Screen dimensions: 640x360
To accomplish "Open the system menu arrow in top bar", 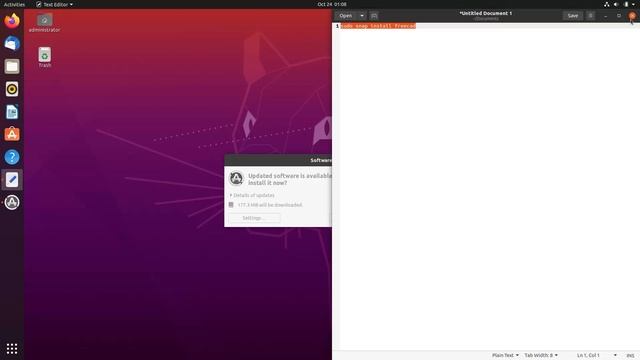I will coord(633,4).
